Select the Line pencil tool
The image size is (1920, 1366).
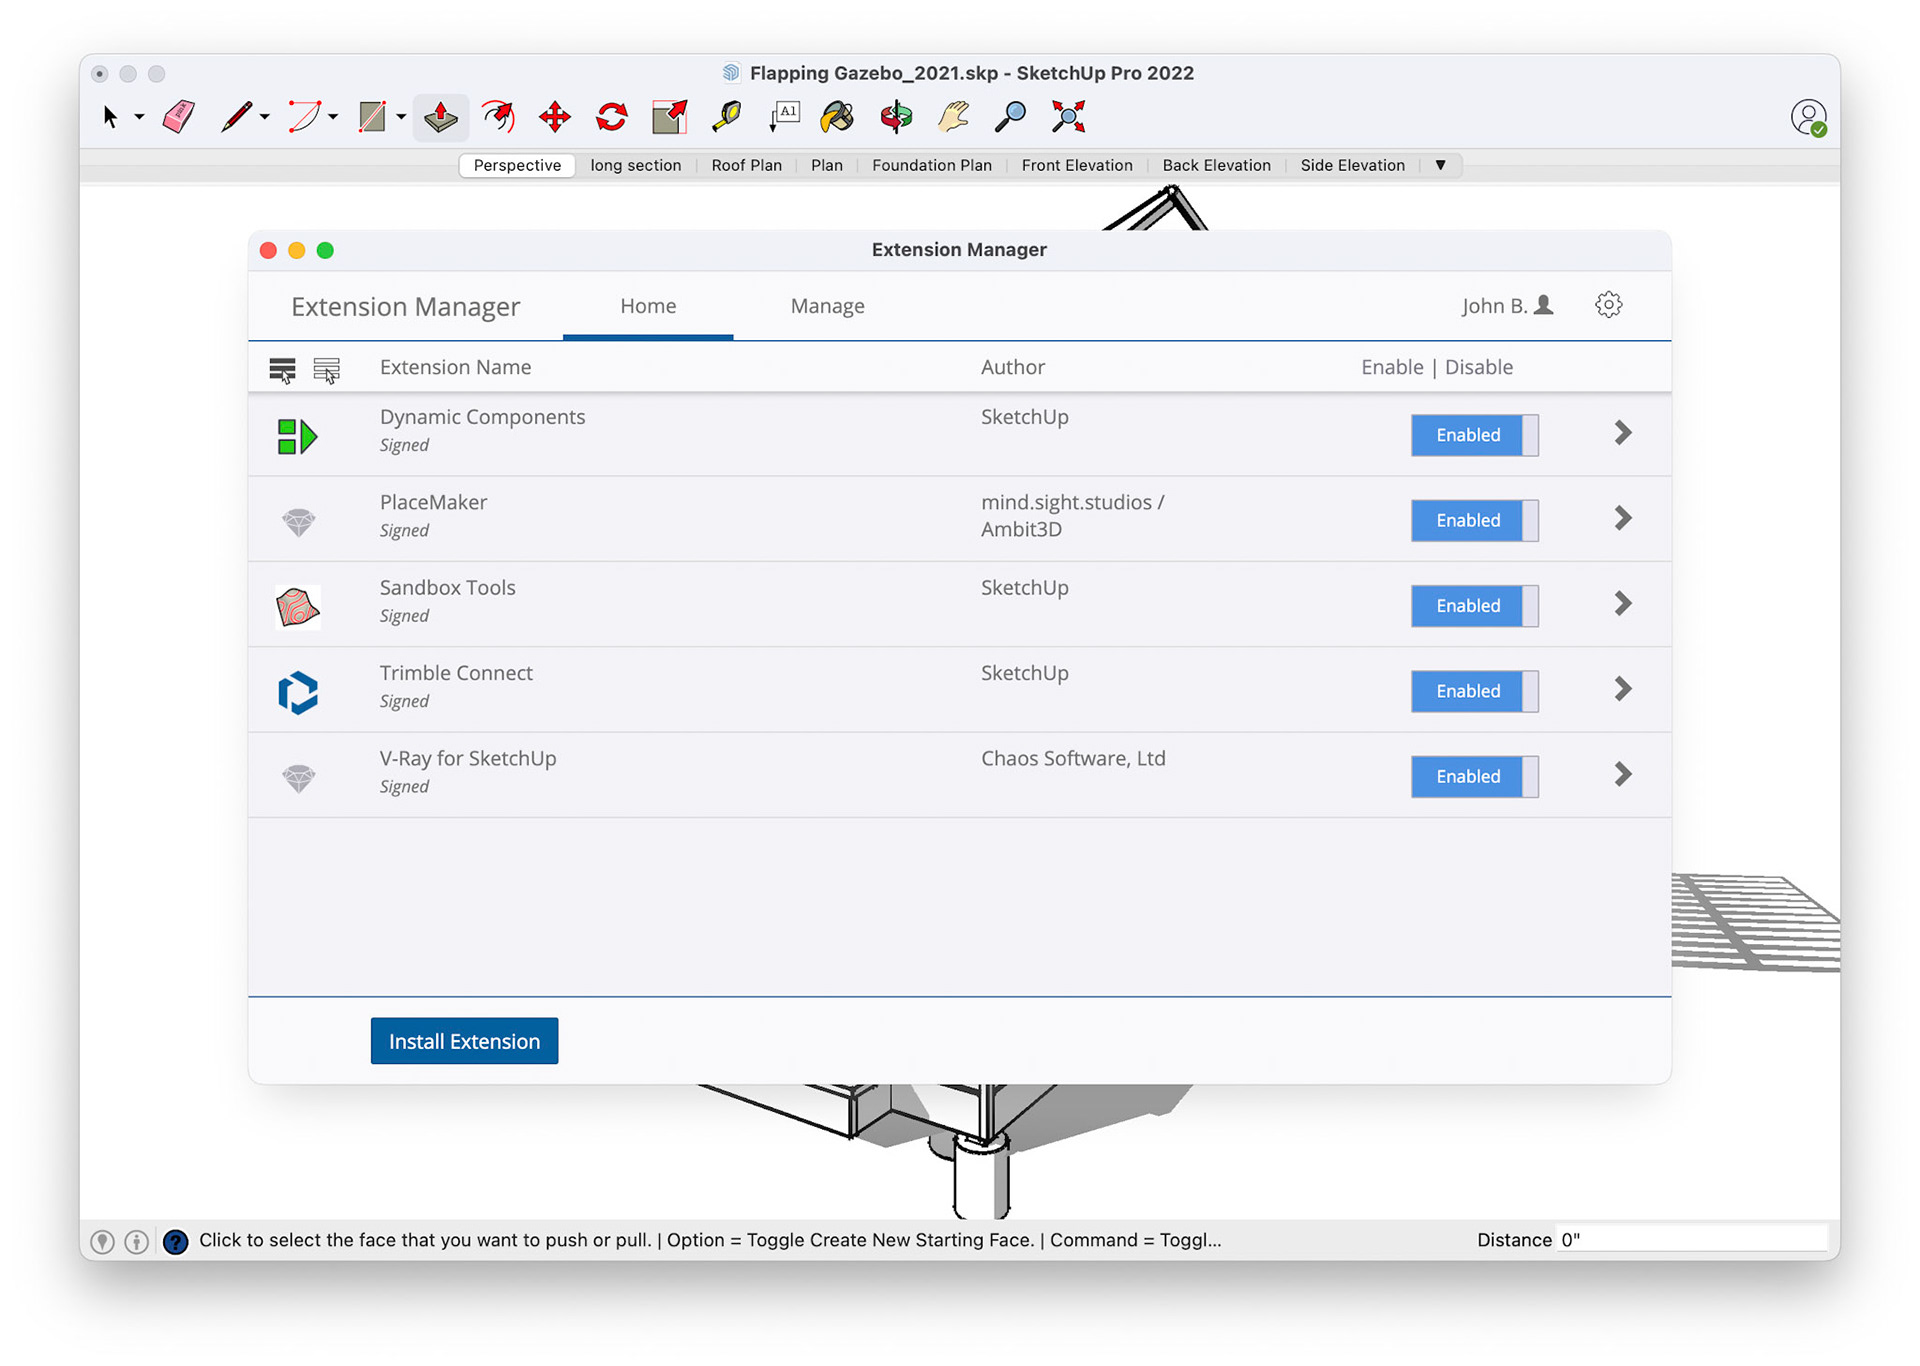coord(236,117)
